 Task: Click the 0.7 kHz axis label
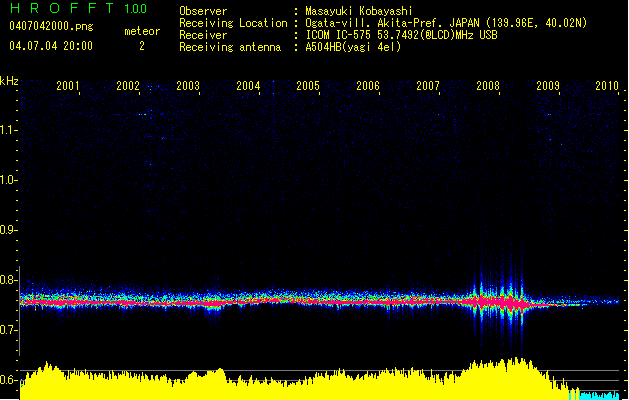[8, 330]
